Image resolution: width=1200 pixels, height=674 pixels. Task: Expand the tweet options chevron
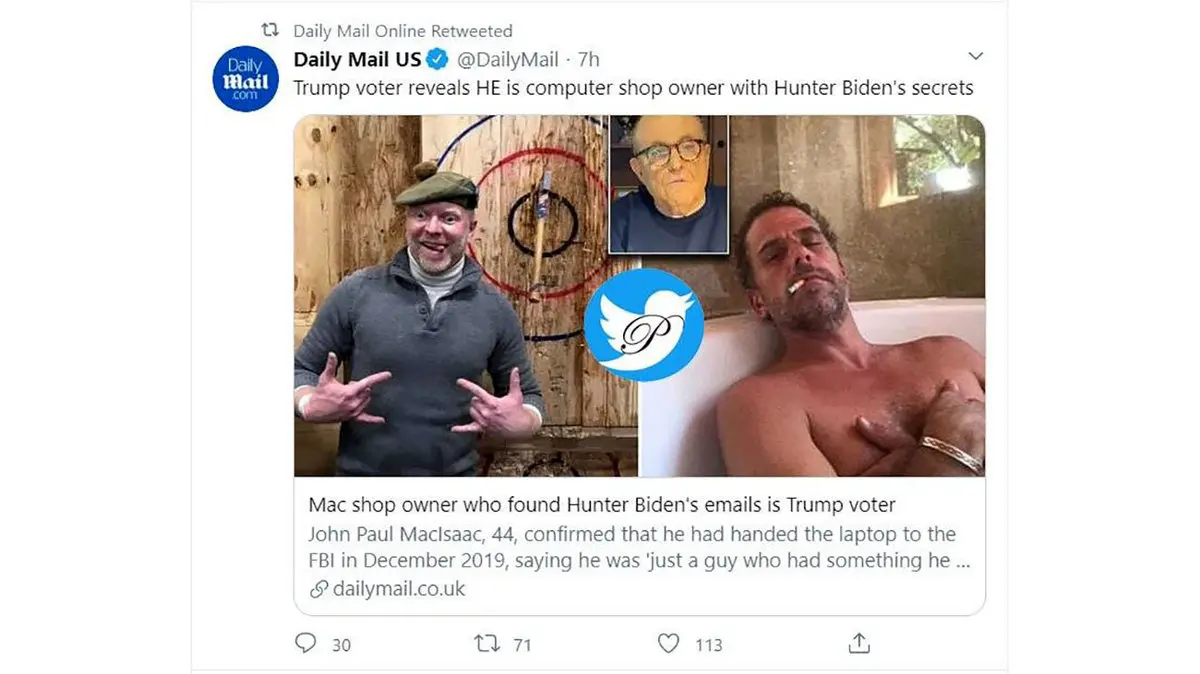[976, 55]
